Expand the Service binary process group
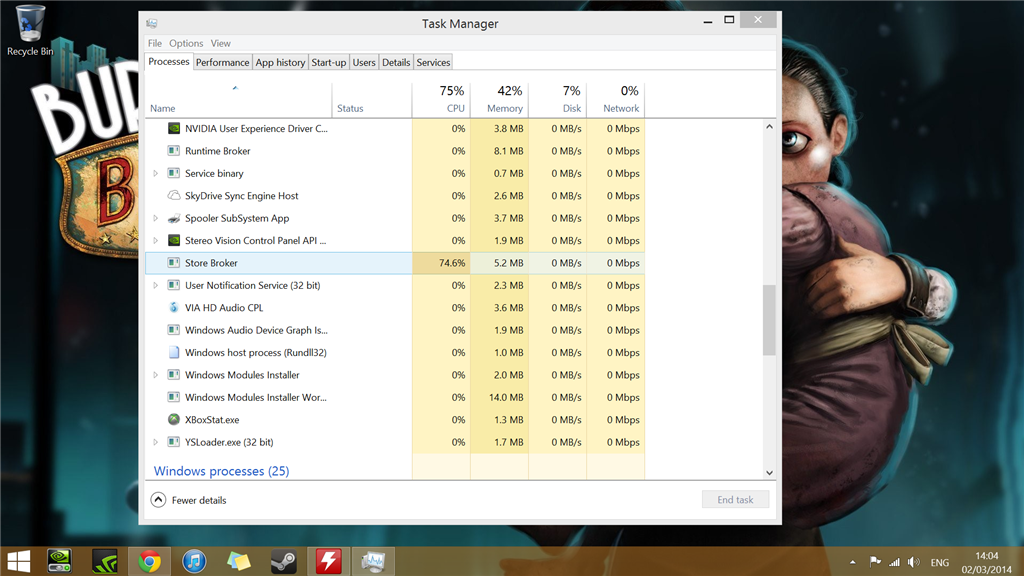Image resolution: width=1024 pixels, height=576 pixels. pyautogui.click(x=155, y=173)
